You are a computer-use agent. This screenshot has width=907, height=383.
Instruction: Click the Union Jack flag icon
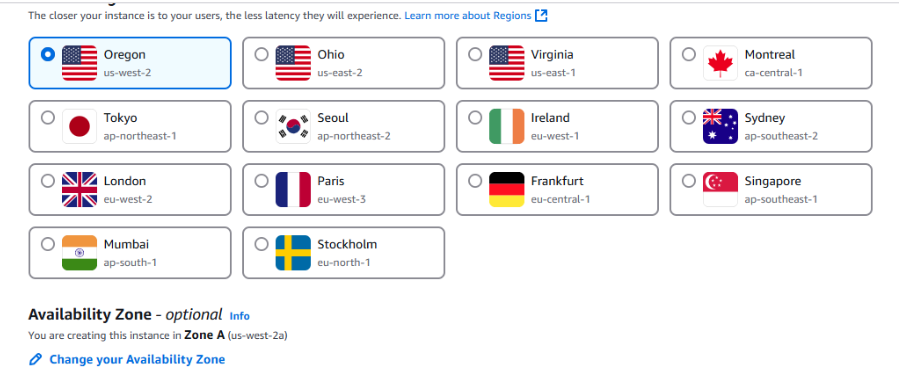[x=79, y=189]
